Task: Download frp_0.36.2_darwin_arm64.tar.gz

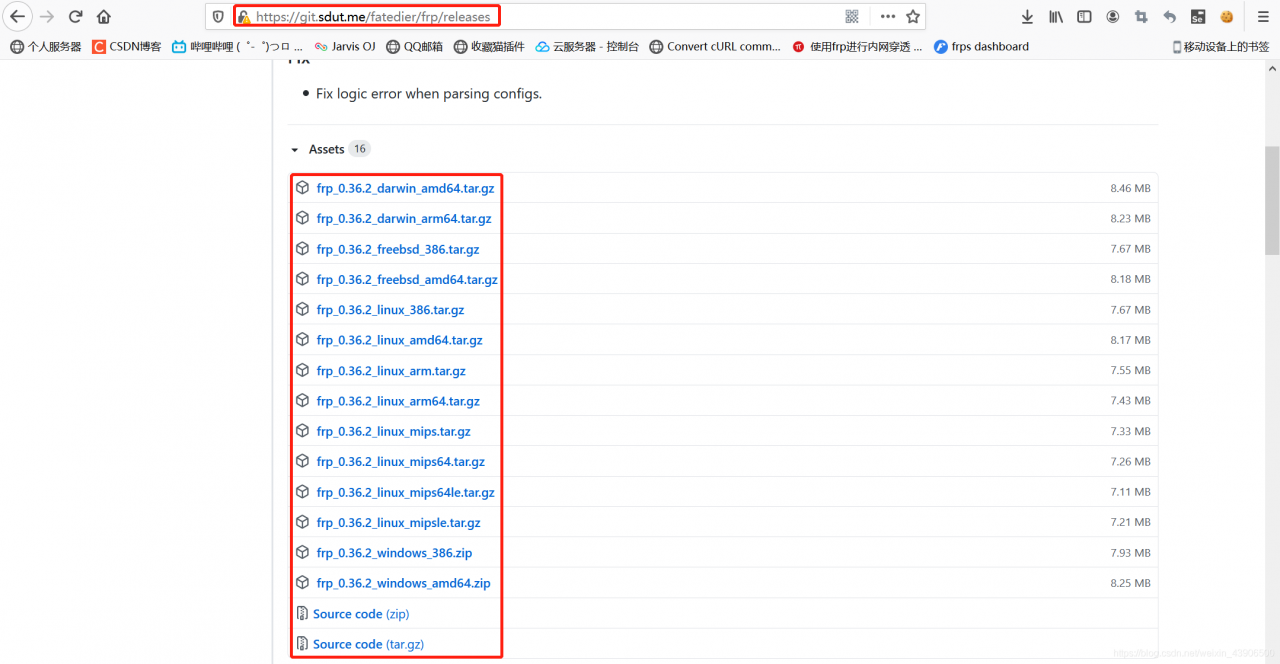Action: click(x=404, y=218)
